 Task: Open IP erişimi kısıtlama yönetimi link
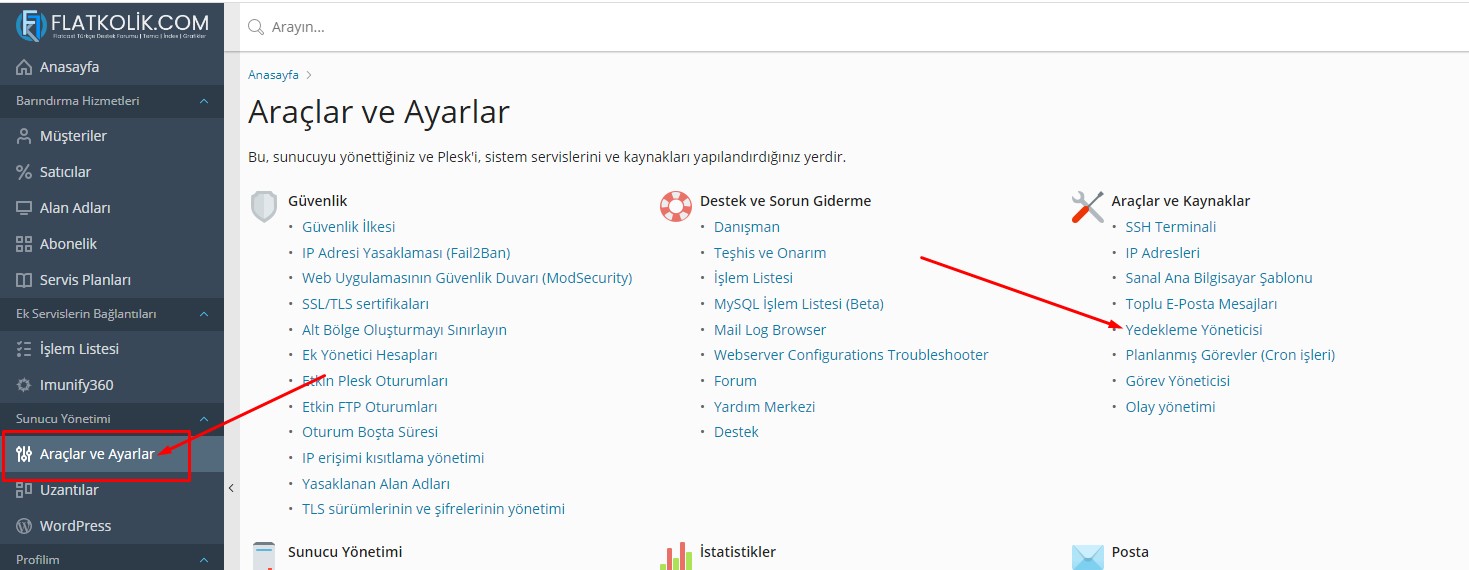393,458
